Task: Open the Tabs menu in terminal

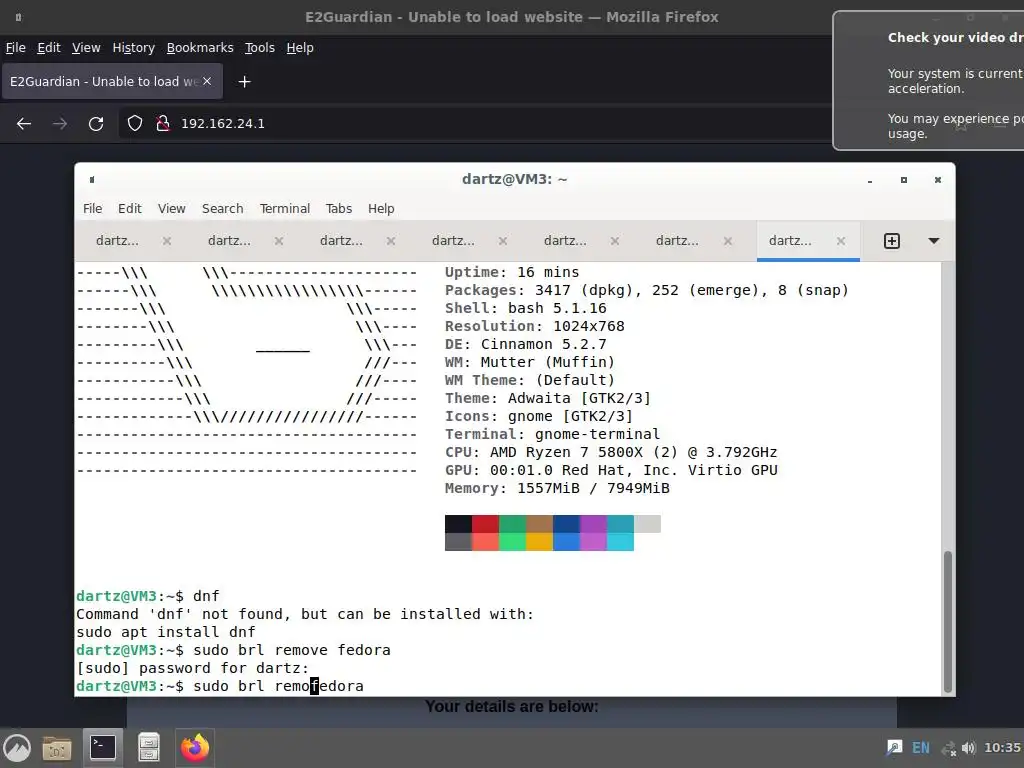Action: point(339,208)
